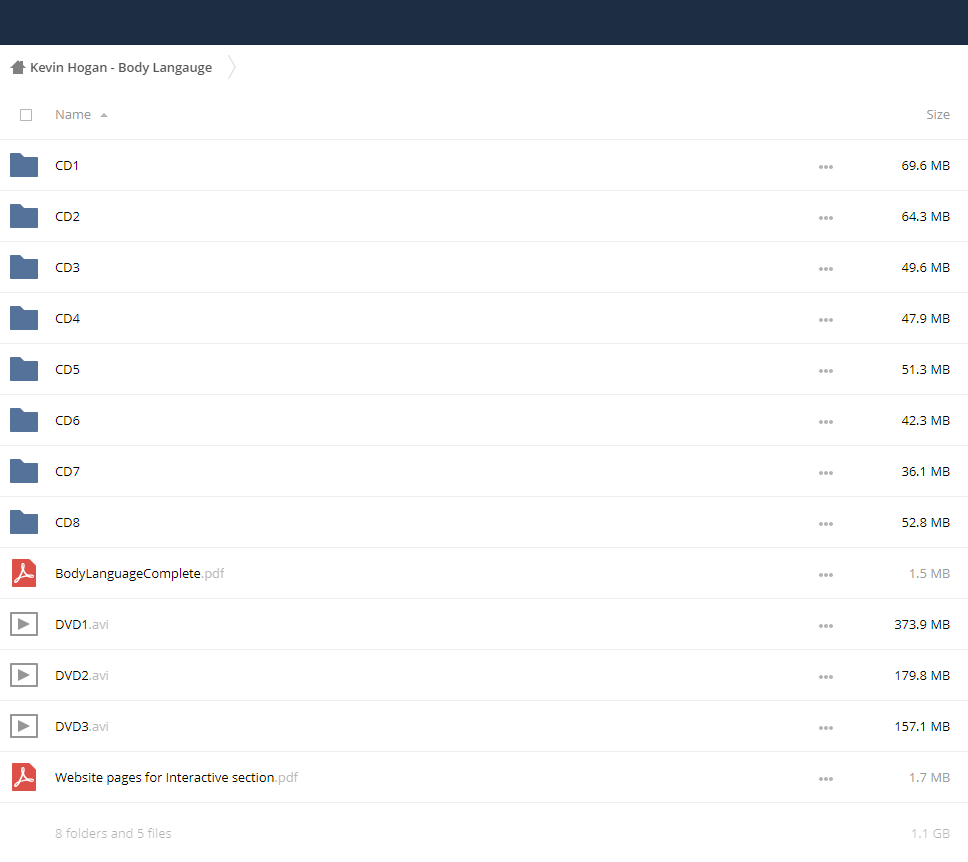Open the more actions menu for CD8
This screenshot has height=862, width=968.
(826, 524)
